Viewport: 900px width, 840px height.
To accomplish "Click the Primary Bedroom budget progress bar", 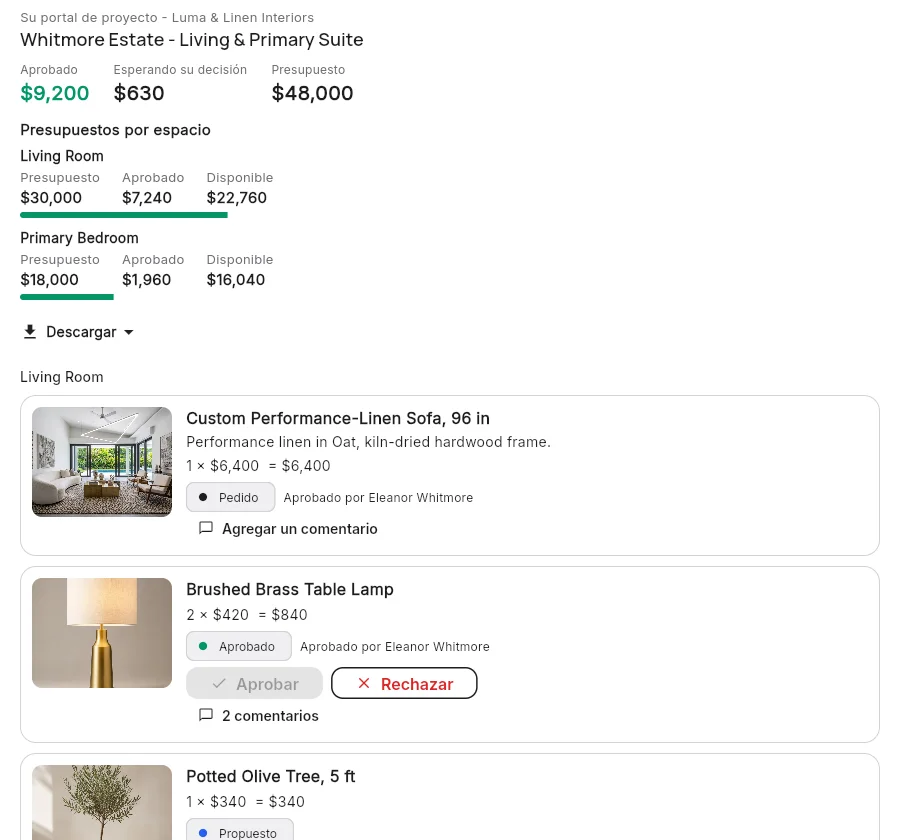I will click(x=67, y=297).
